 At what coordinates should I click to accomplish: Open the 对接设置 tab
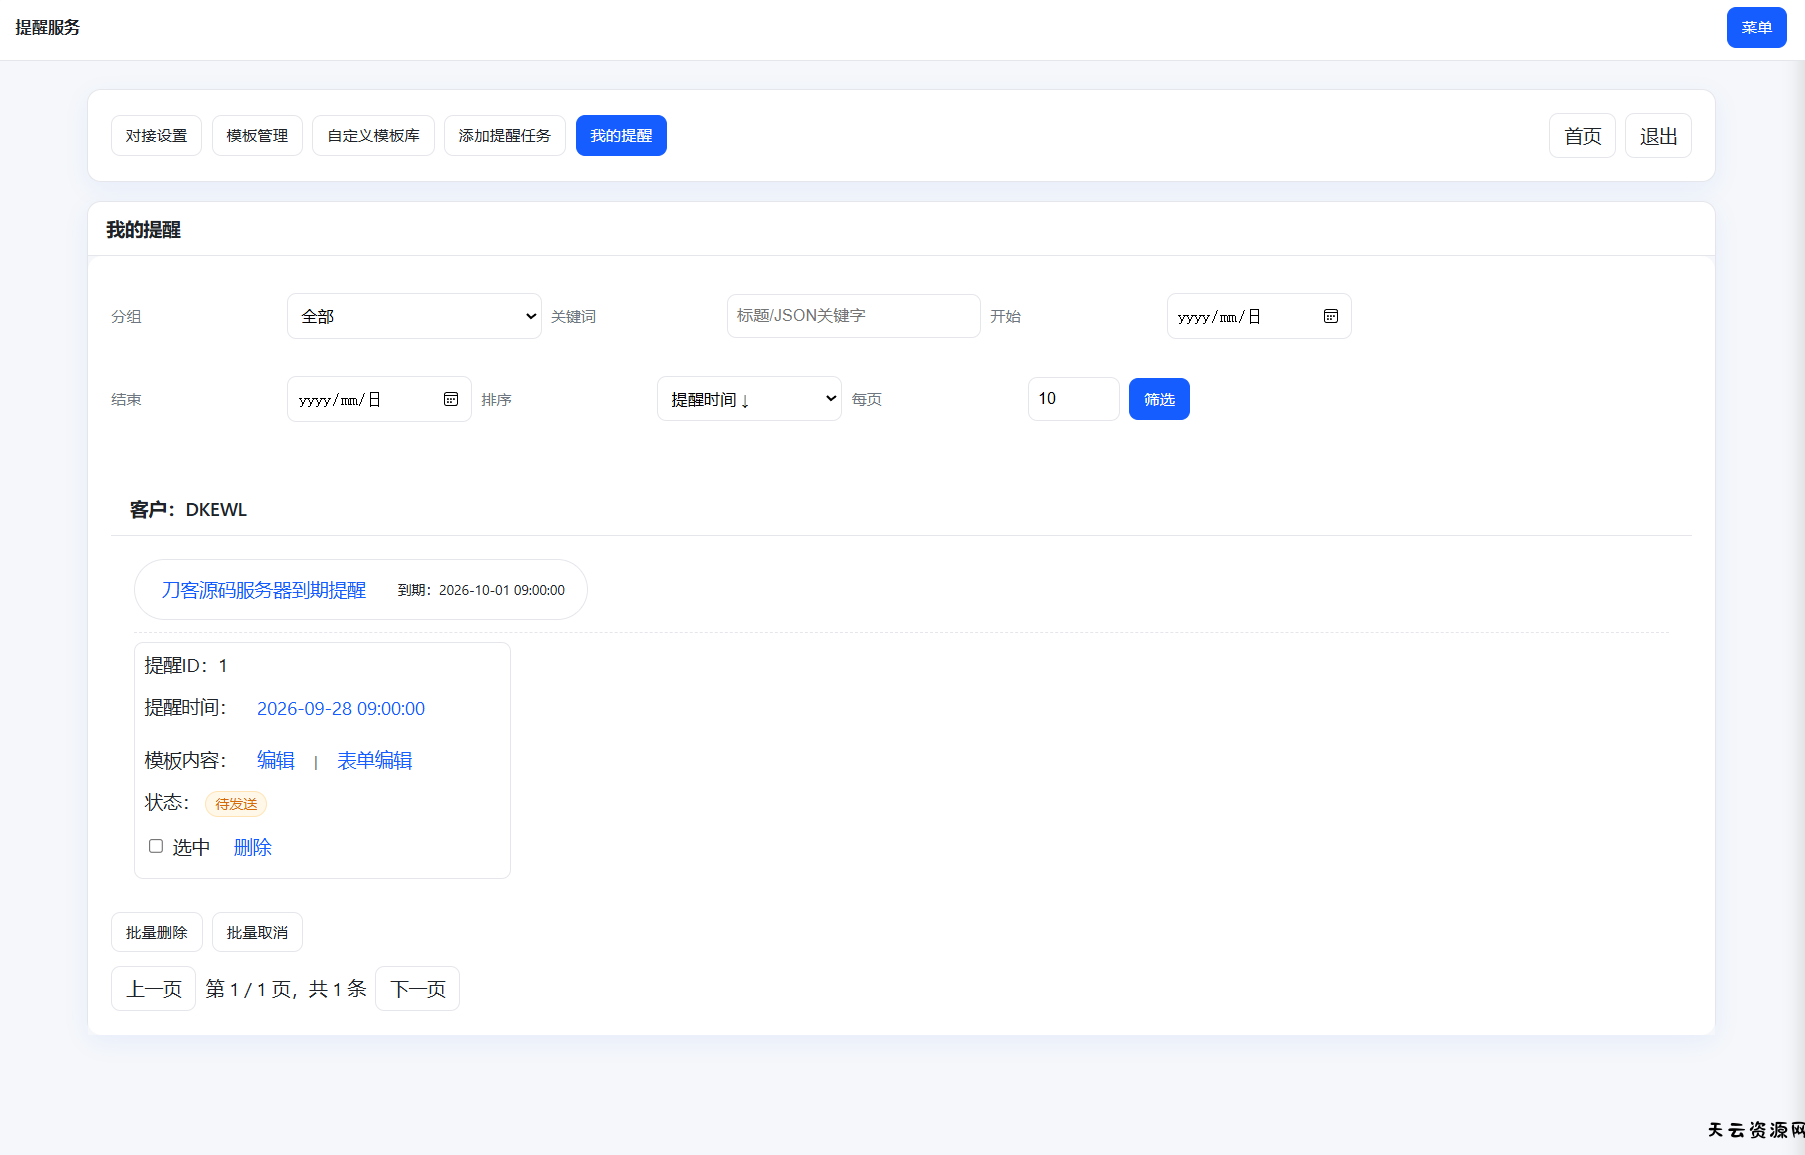click(x=156, y=136)
